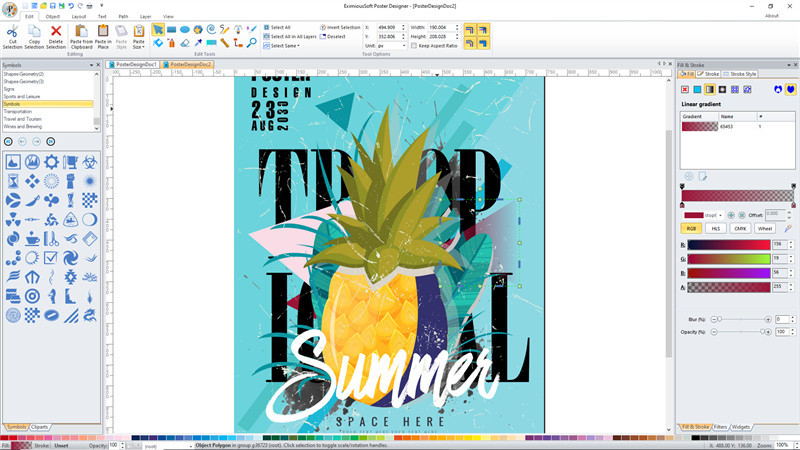Click the Undo icon in quick access toolbar
Viewport: 800px width, 450px height.
pos(71,6)
